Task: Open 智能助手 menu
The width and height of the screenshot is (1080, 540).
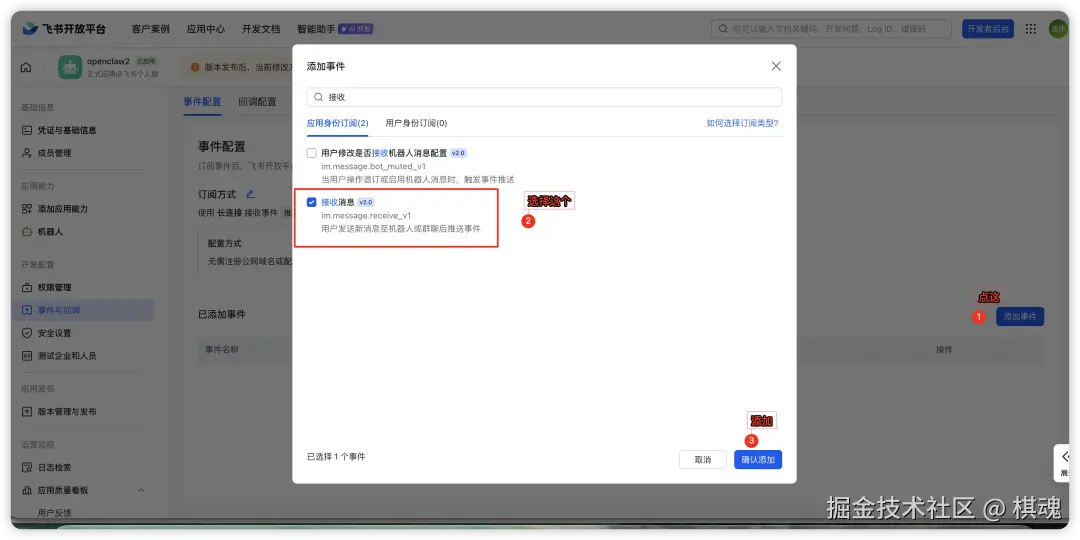Action: (316, 29)
